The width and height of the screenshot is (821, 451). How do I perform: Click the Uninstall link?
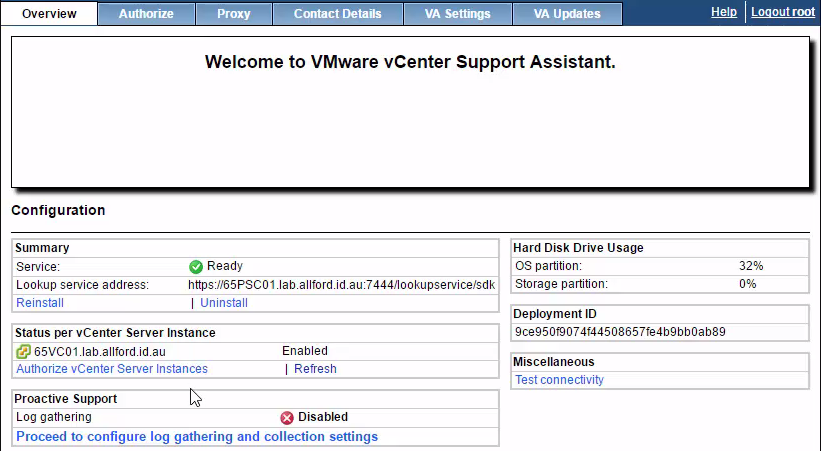pos(224,303)
